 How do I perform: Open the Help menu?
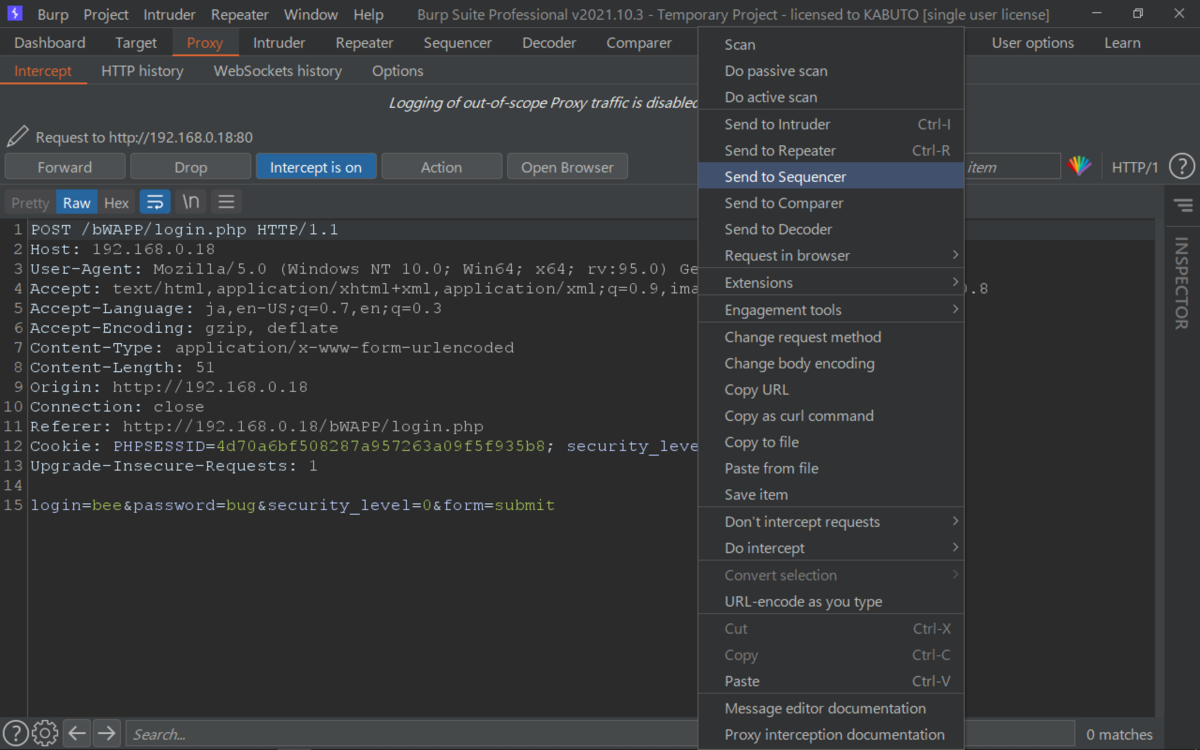coord(368,14)
